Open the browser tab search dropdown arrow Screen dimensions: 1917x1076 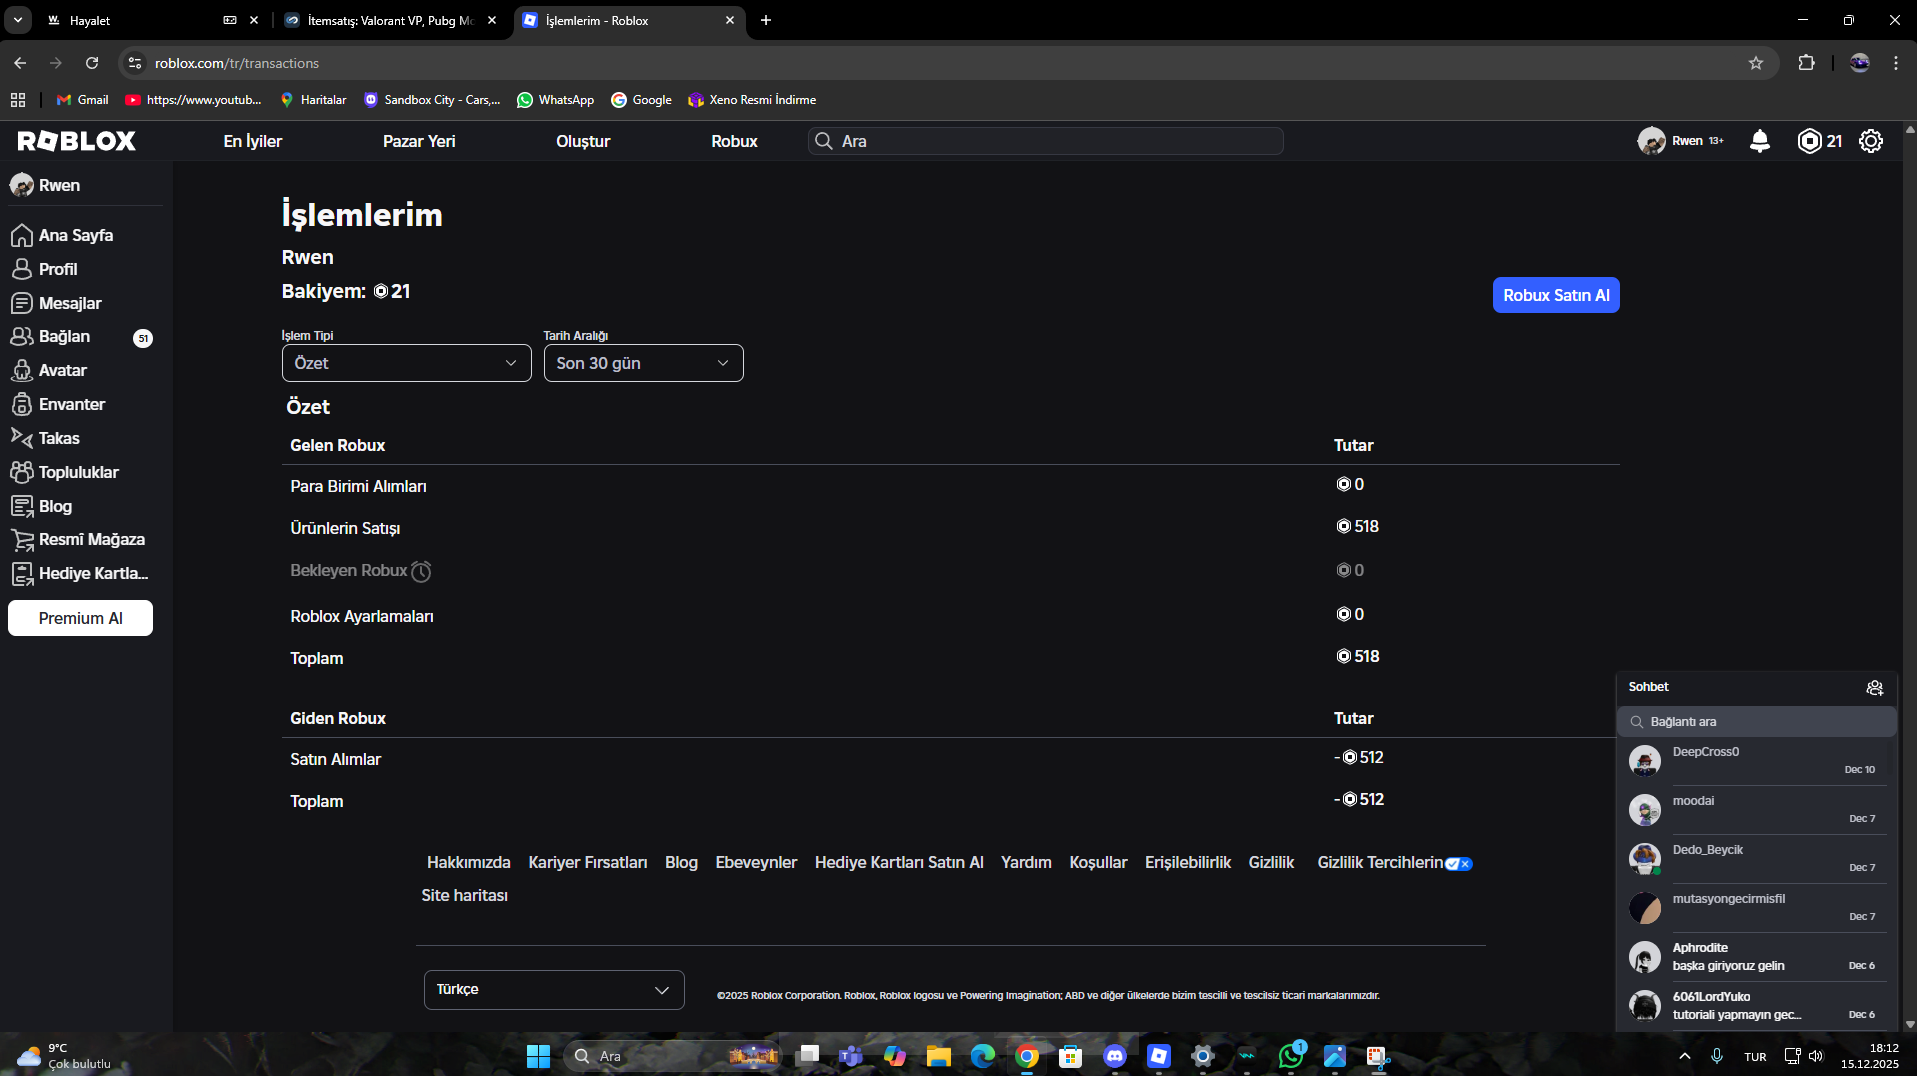18,20
